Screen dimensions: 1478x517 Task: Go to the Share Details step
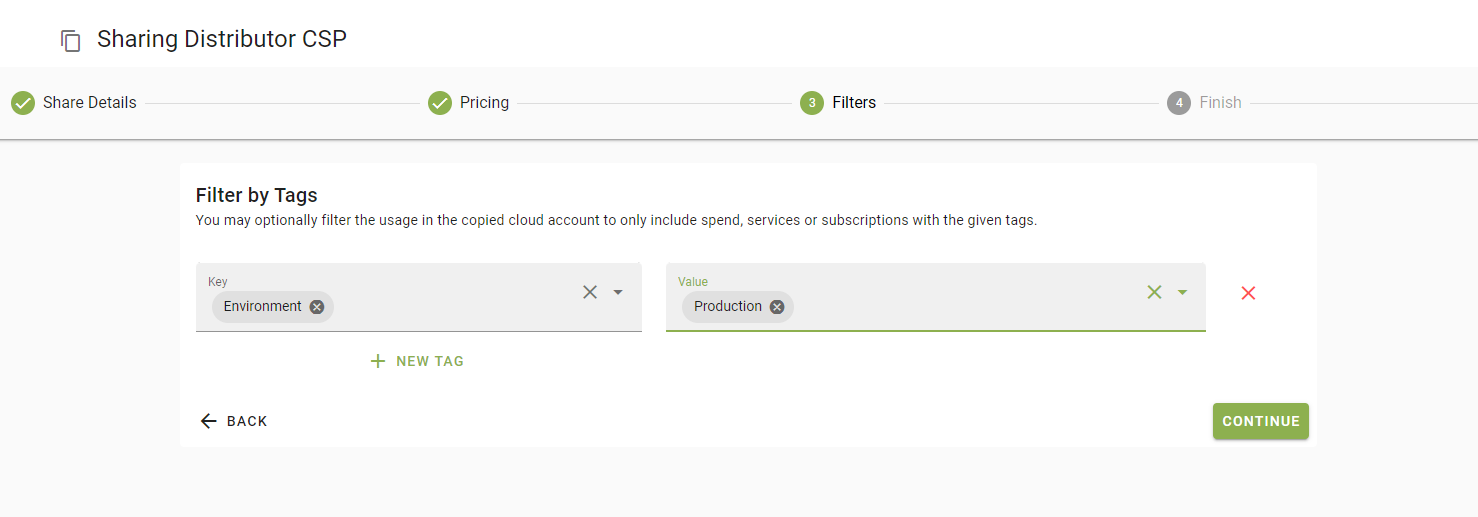tap(89, 103)
